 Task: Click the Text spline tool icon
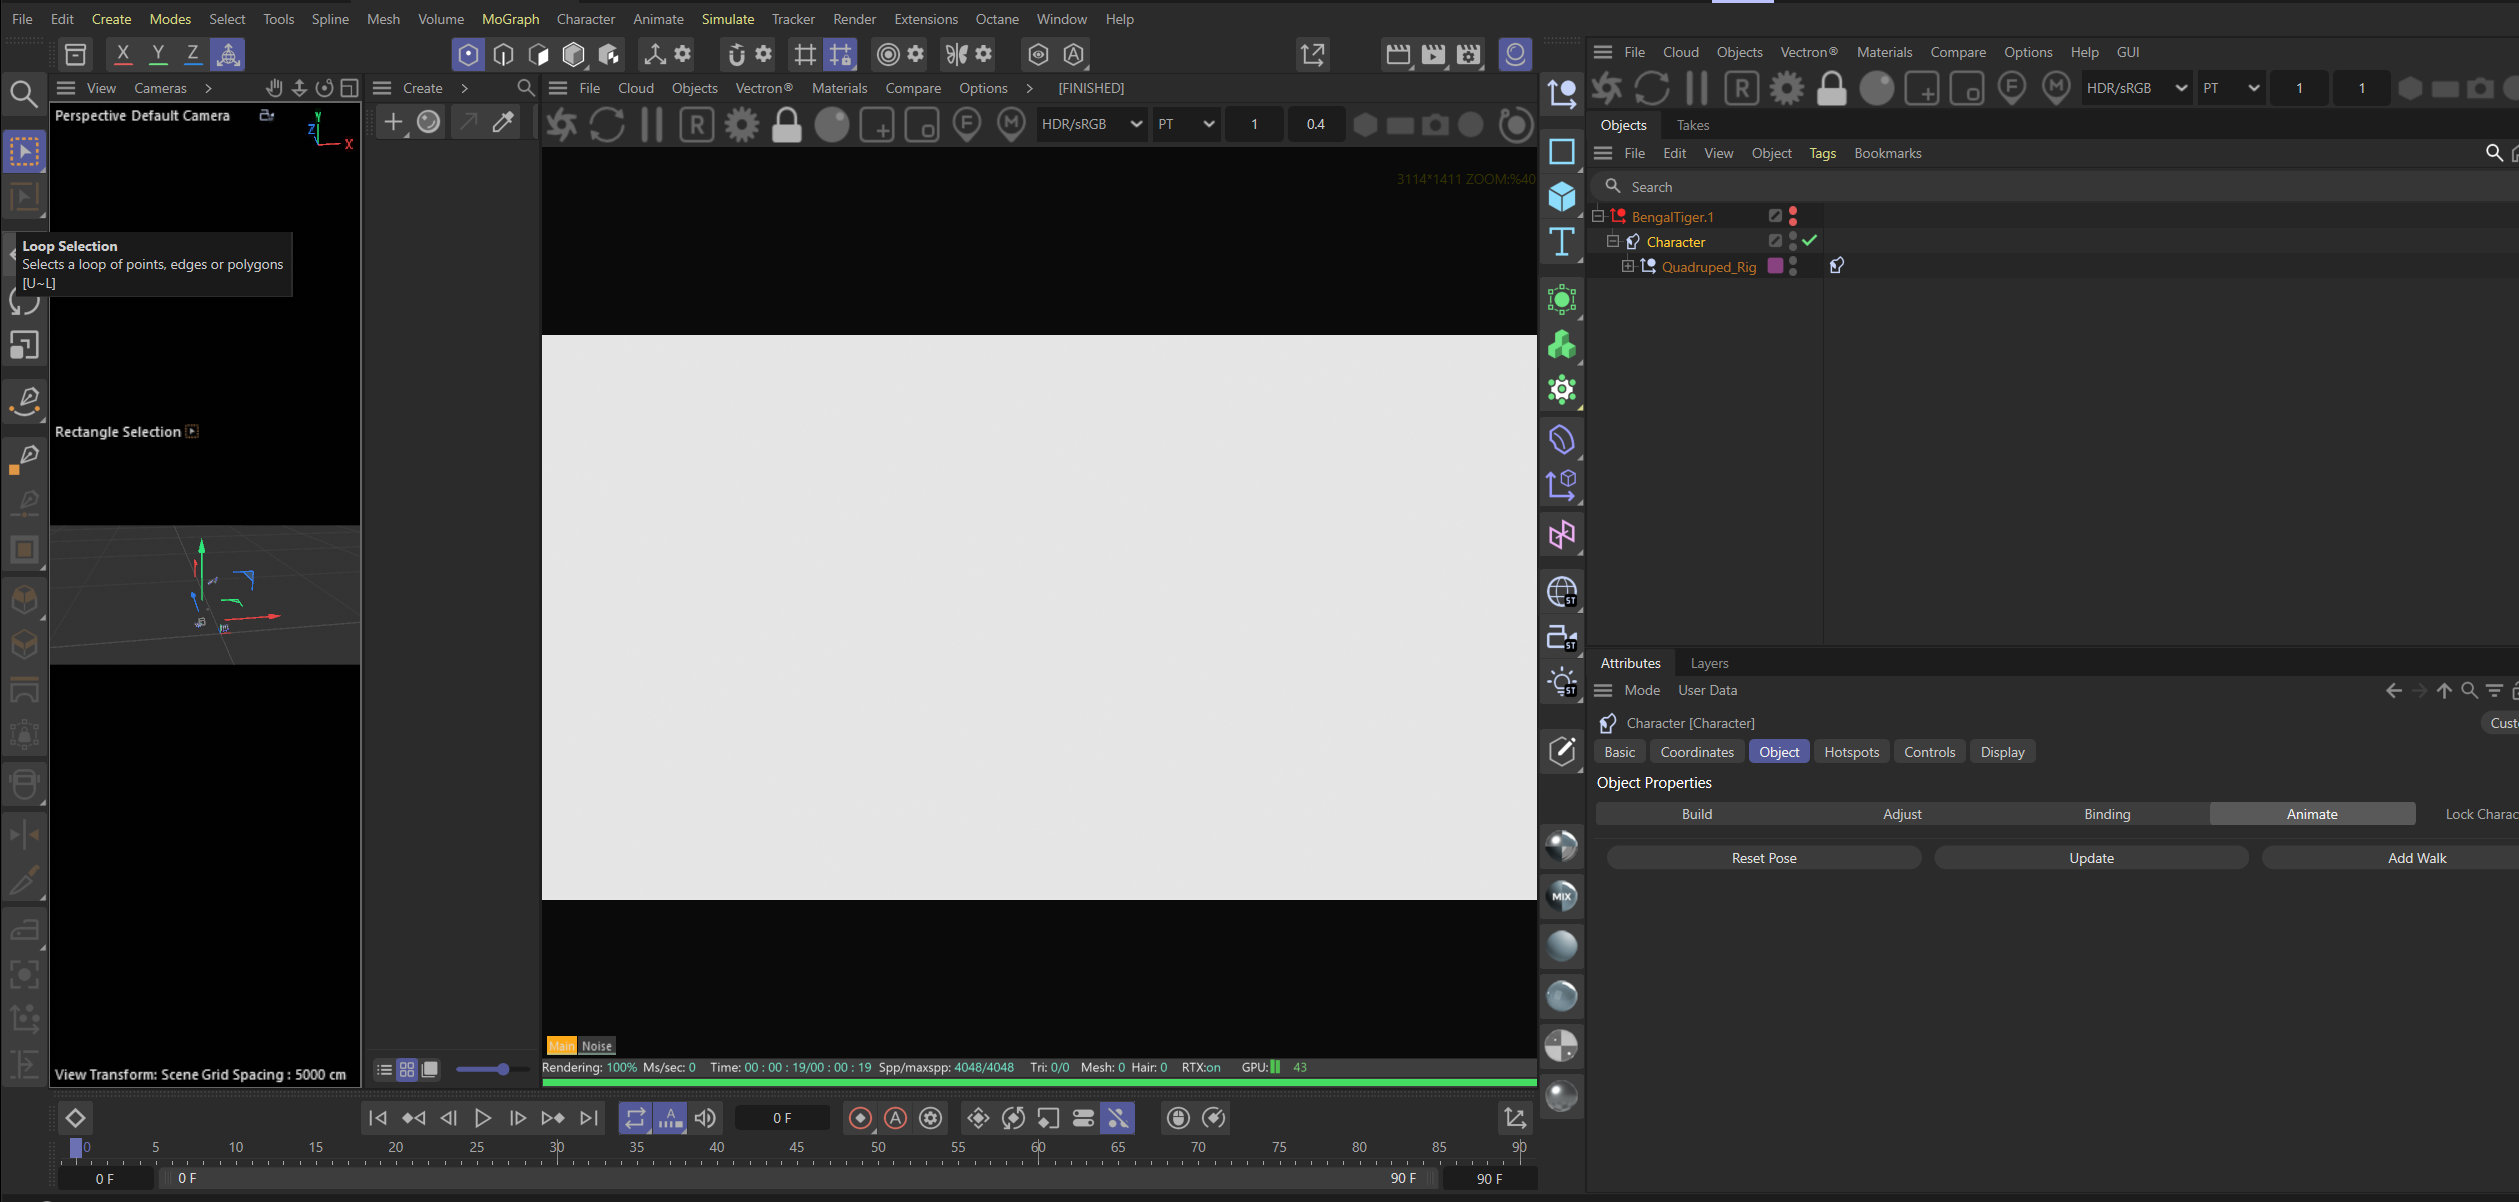[x=1561, y=242]
